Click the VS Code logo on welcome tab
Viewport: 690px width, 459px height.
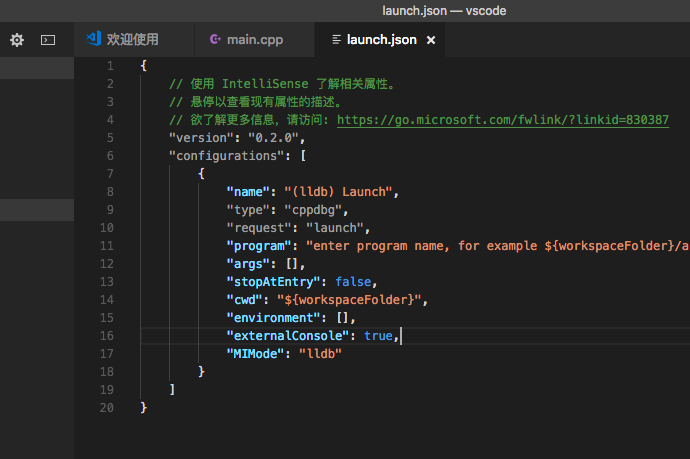94,40
